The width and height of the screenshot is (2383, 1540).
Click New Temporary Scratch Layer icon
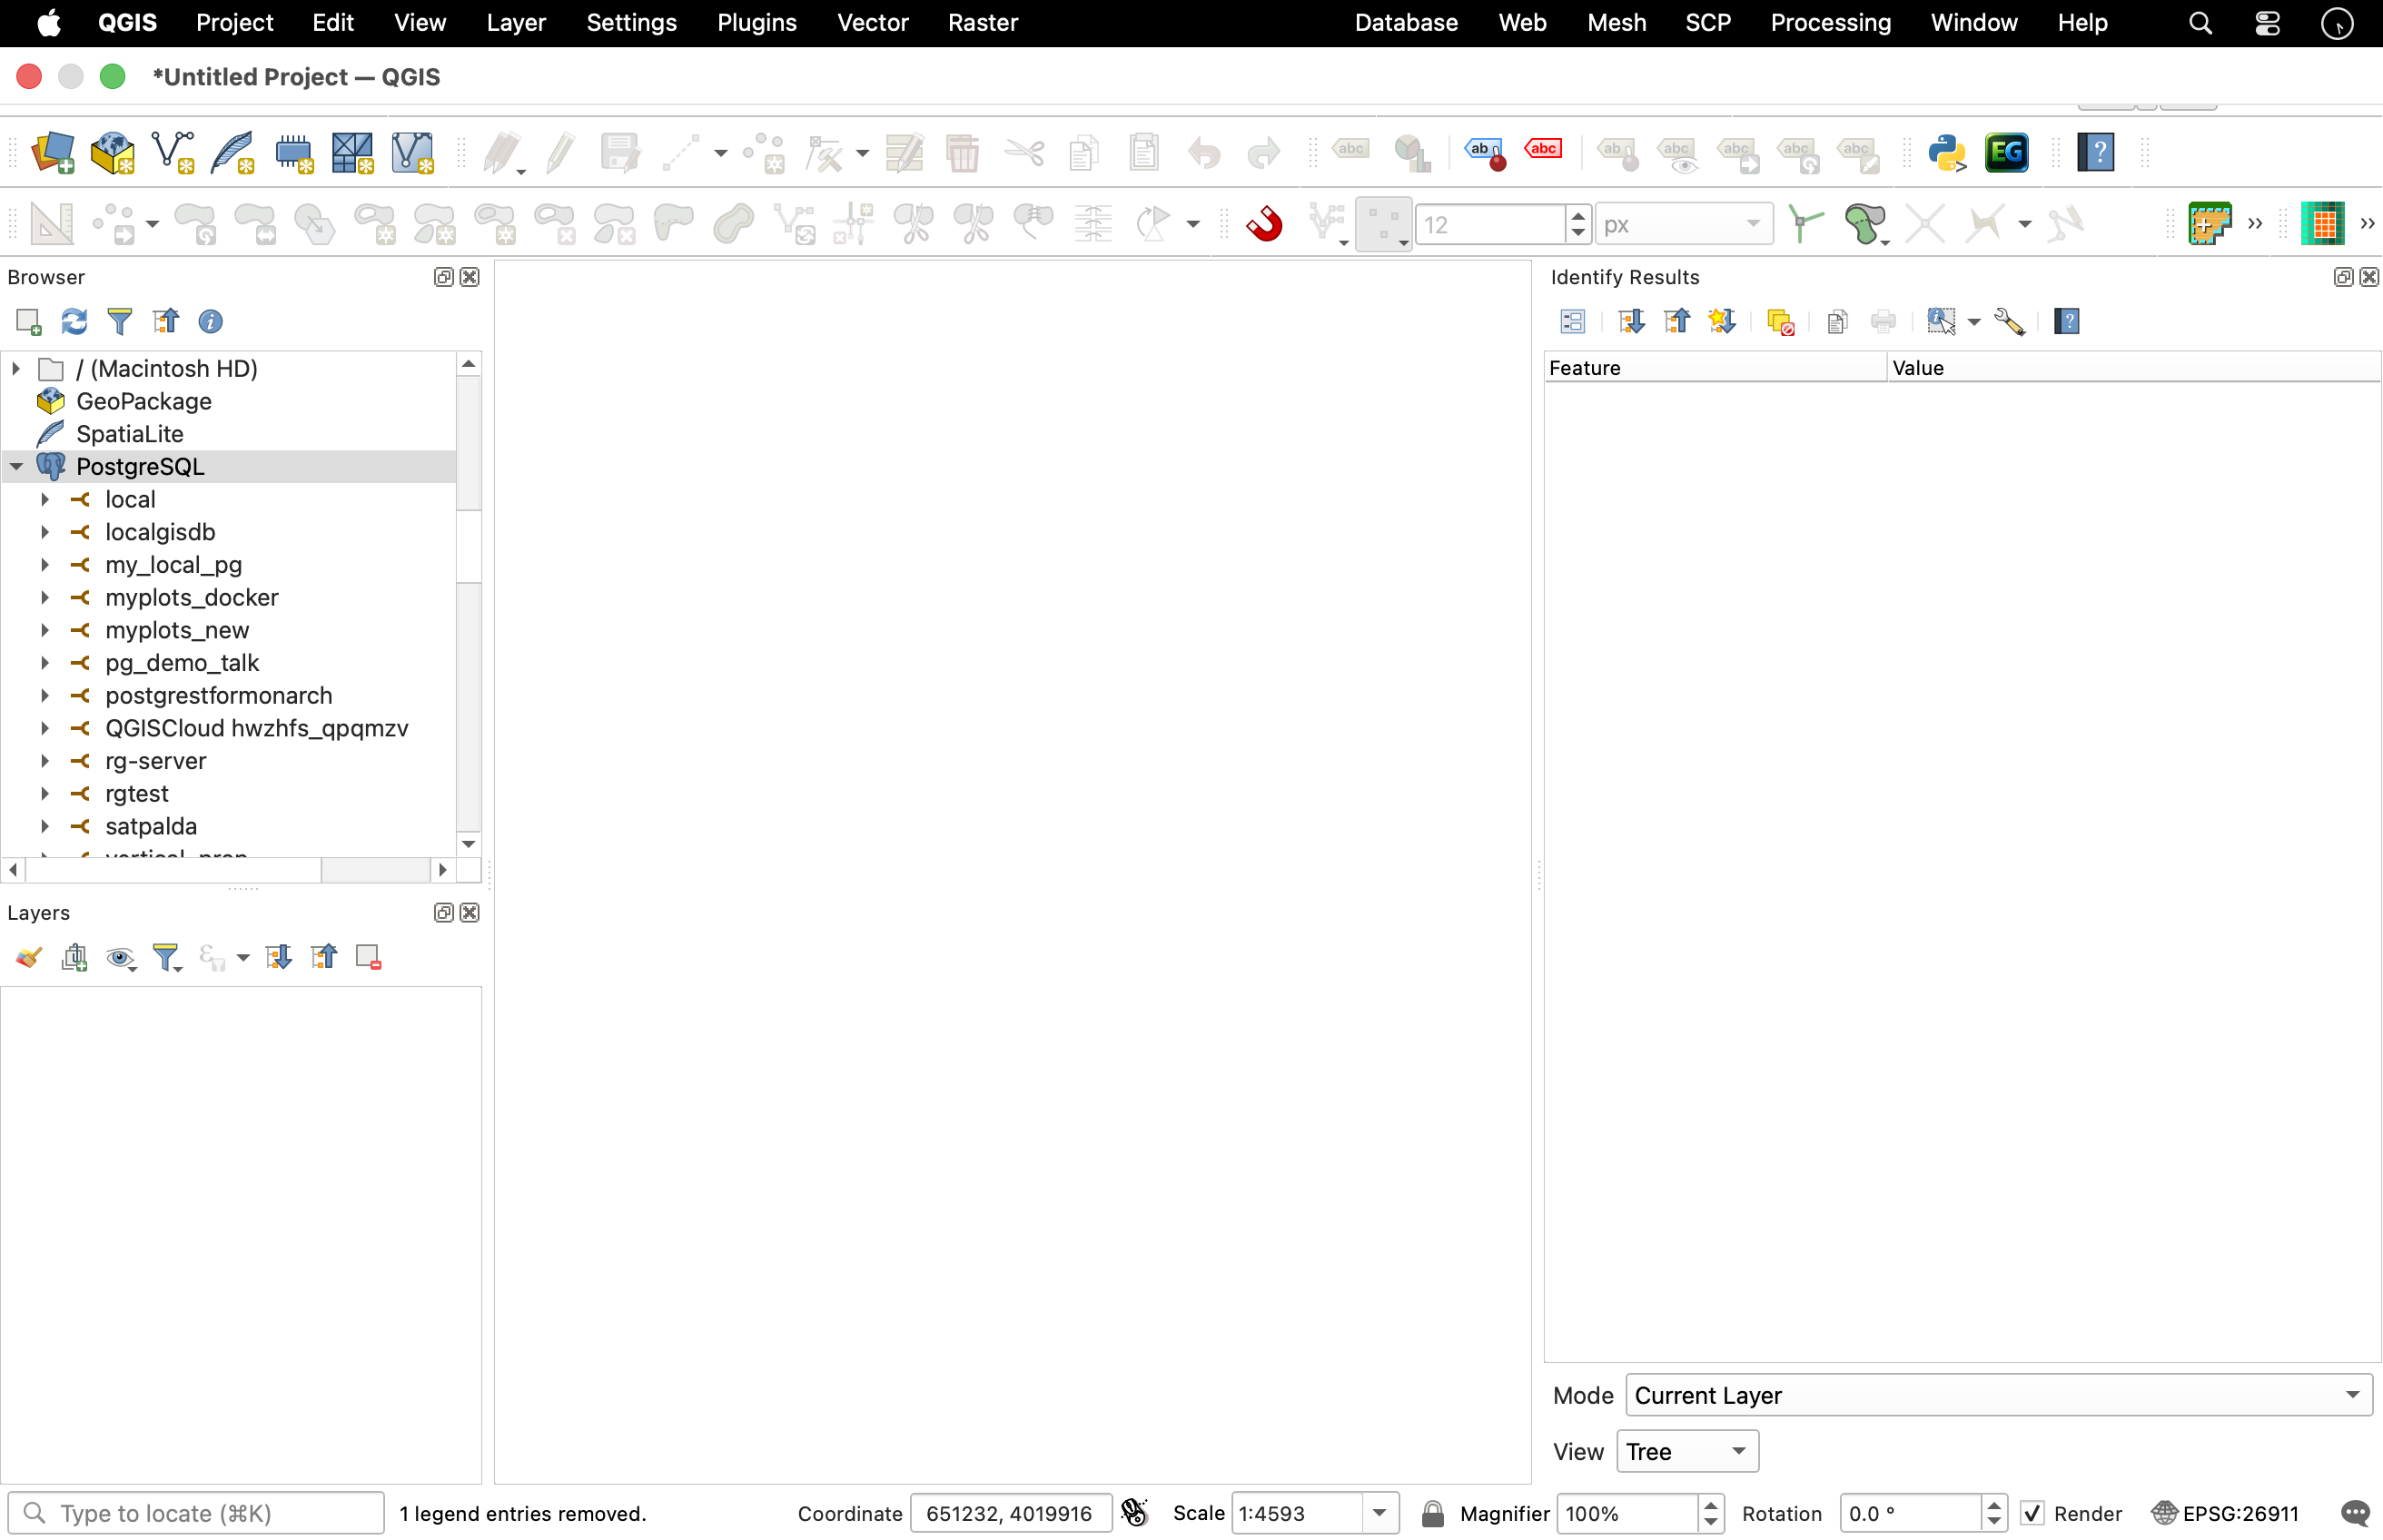(x=294, y=153)
